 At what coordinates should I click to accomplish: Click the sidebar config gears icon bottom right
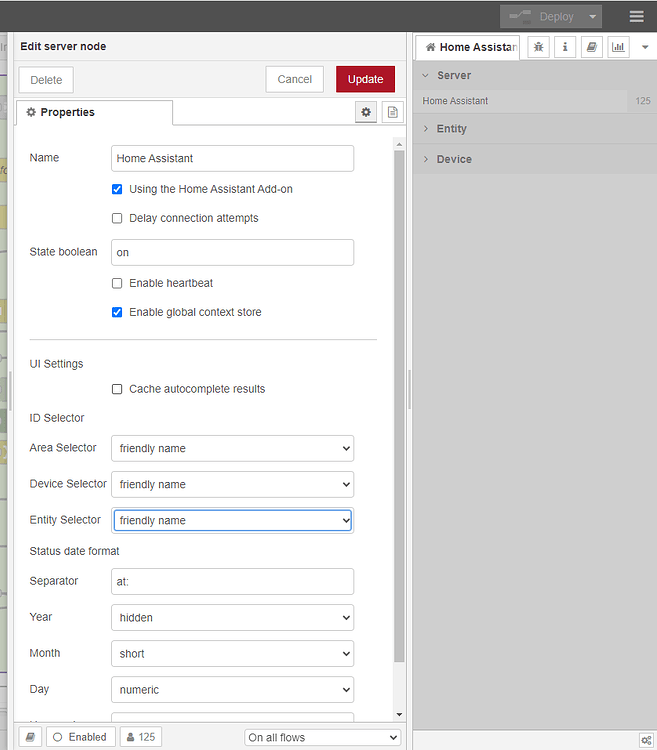click(x=646, y=741)
